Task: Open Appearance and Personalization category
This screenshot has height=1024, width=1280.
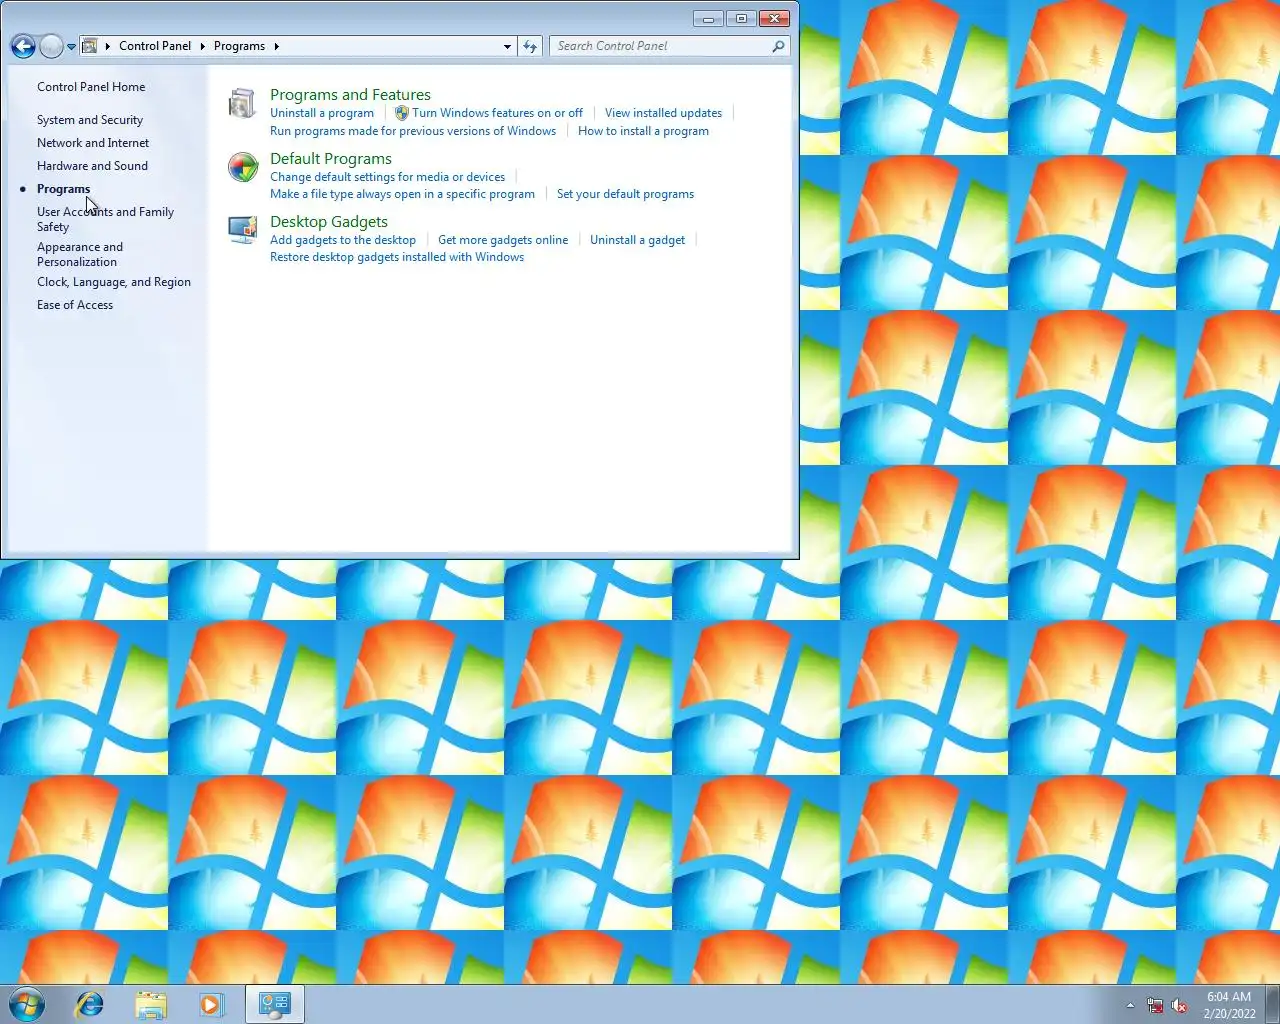Action: coord(80,254)
